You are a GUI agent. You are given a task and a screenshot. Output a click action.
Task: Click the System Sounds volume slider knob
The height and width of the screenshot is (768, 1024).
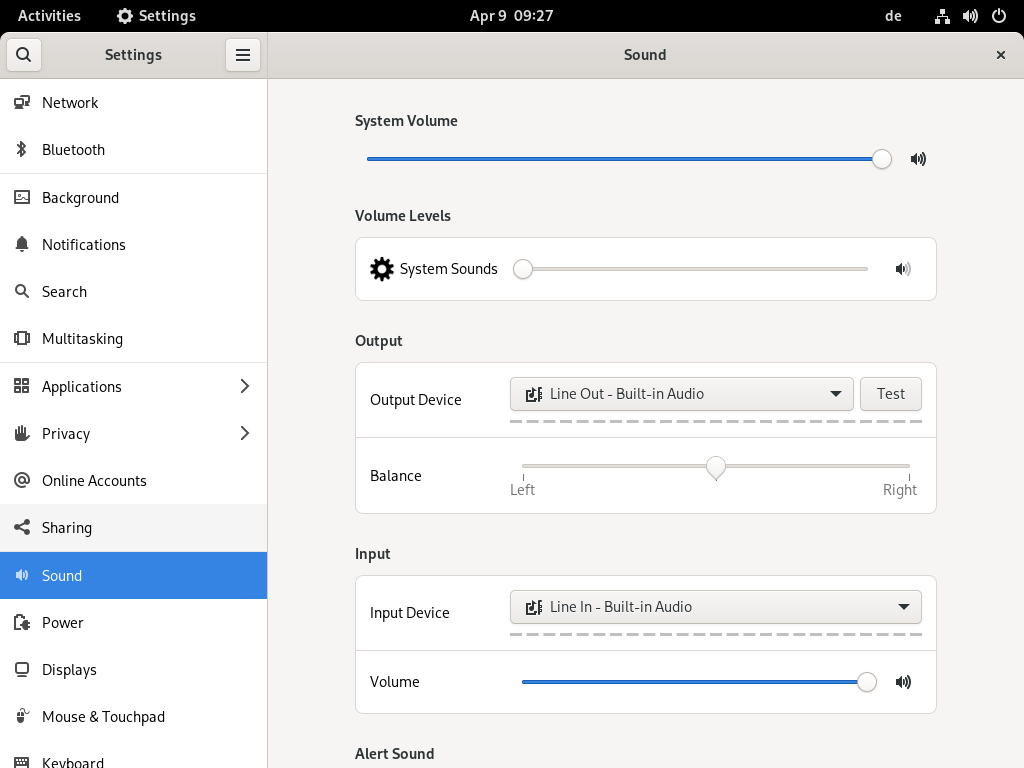523,269
